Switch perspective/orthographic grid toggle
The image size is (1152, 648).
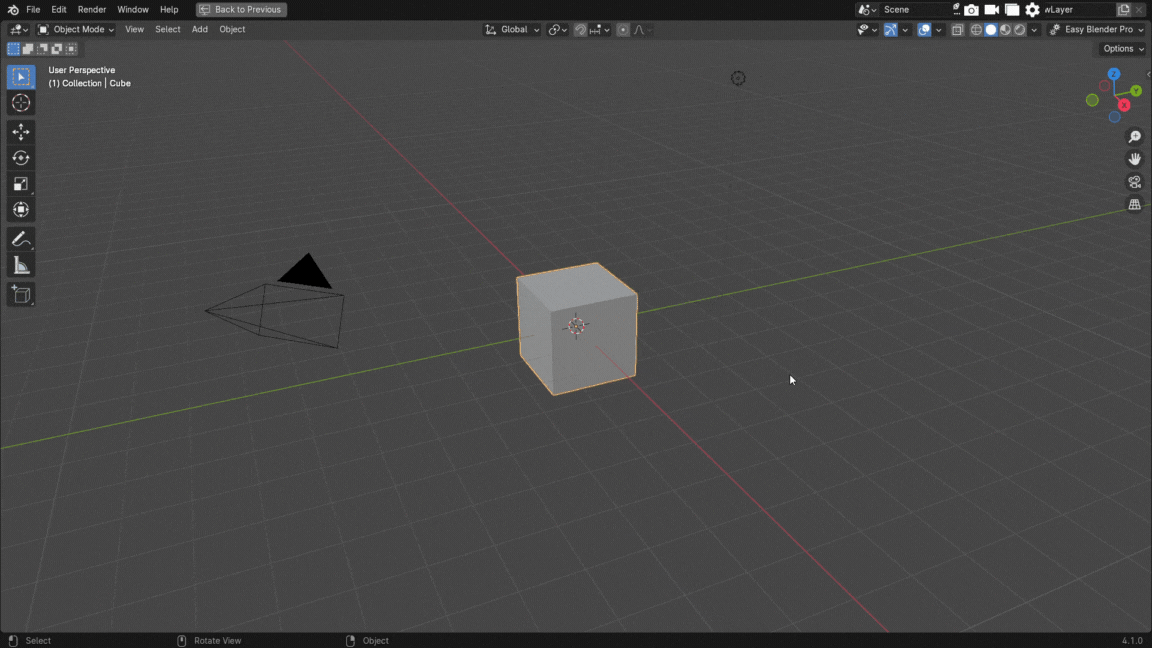pos(1134,205)
